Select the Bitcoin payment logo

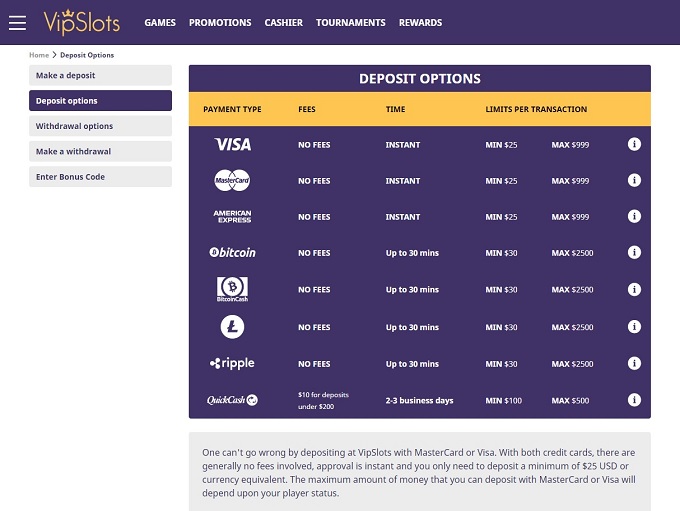click(x=232, y=253)
